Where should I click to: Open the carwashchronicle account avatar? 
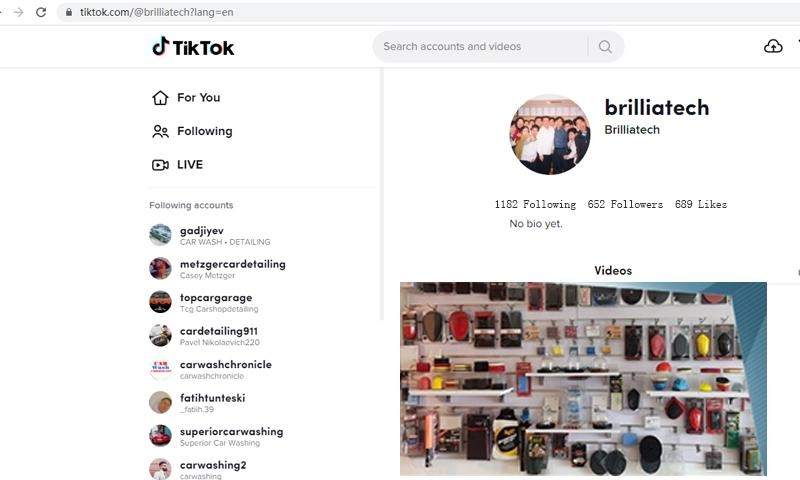(160, 369)
